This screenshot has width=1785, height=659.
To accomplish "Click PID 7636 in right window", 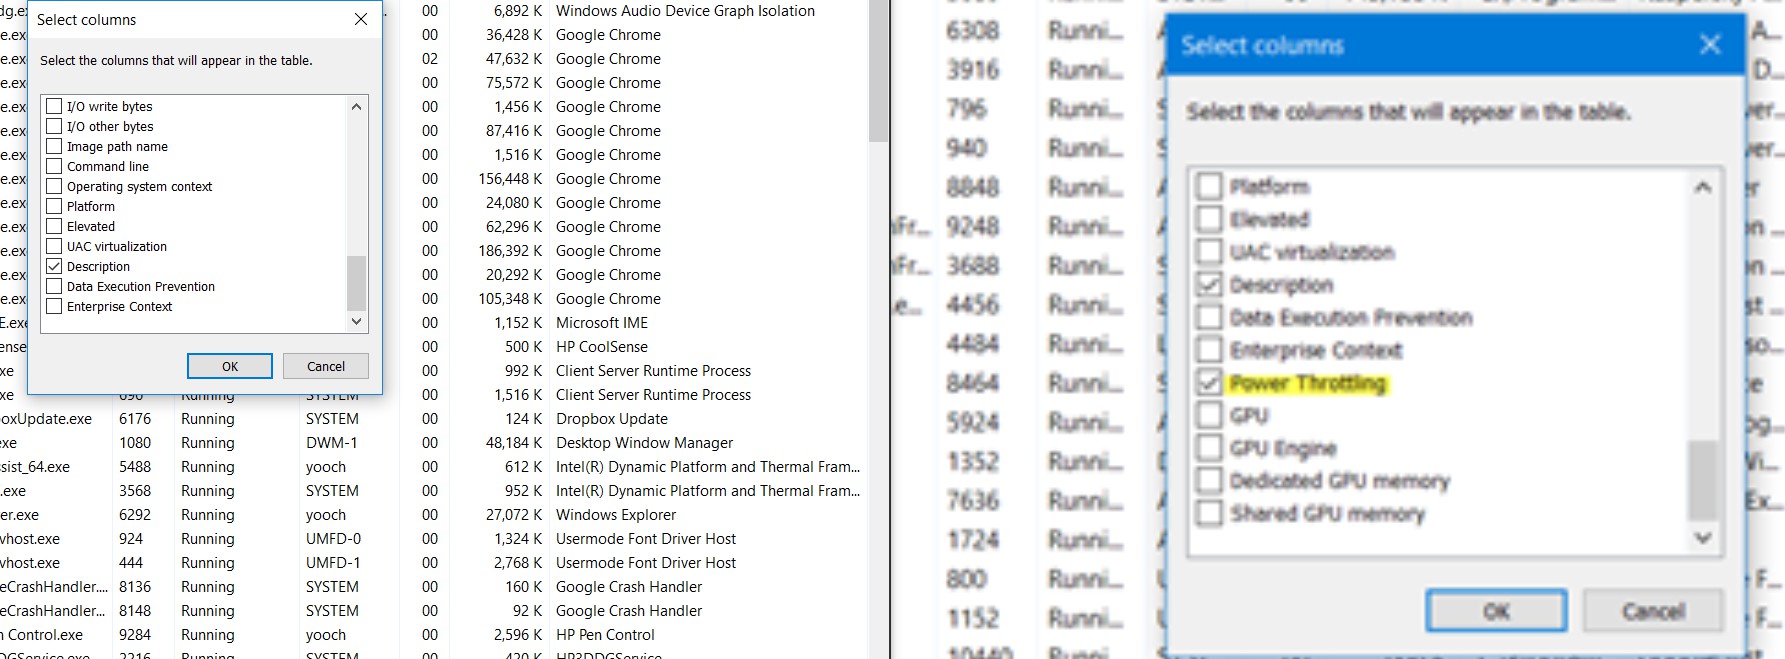I will [972, 500].
